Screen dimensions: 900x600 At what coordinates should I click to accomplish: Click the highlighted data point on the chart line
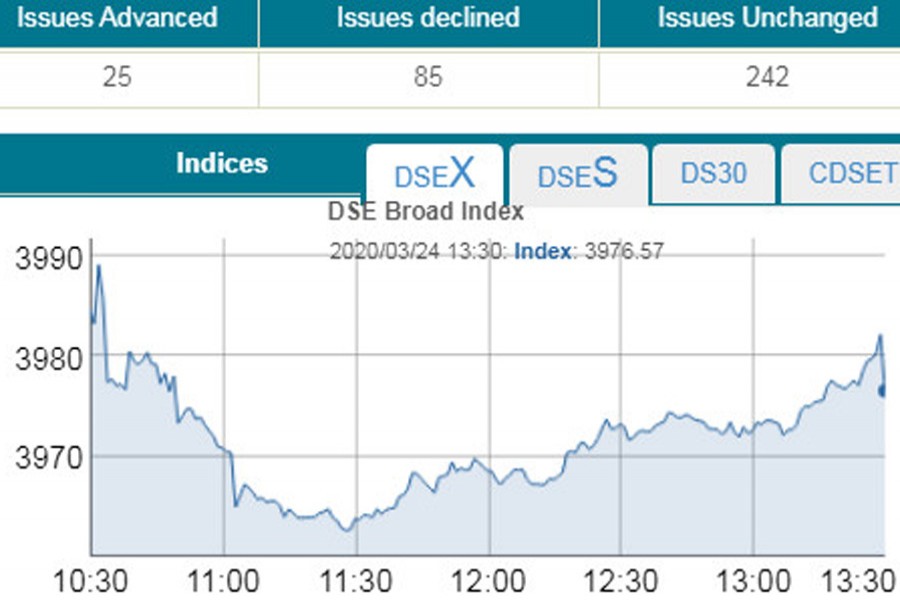click(883, 390)
